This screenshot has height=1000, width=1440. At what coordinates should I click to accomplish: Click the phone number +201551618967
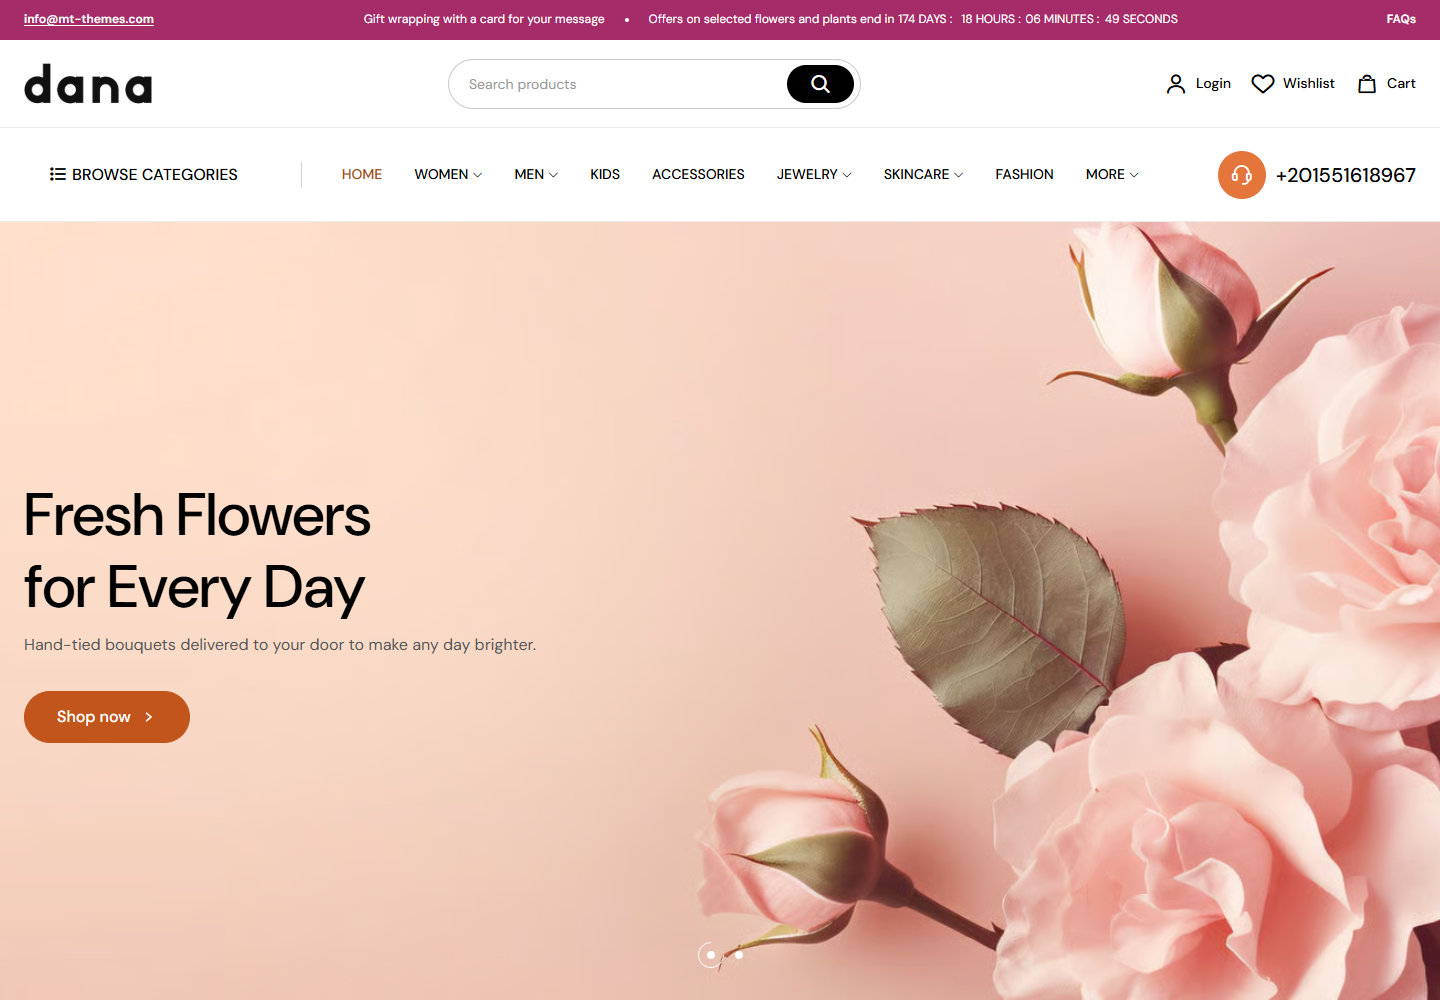1346,175
